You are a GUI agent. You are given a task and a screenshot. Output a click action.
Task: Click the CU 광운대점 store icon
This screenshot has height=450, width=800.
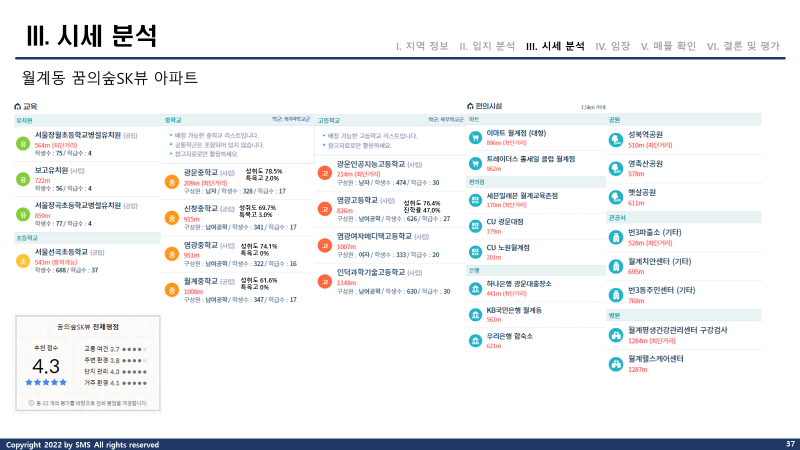pyautogui.click(x=475, y=226)
